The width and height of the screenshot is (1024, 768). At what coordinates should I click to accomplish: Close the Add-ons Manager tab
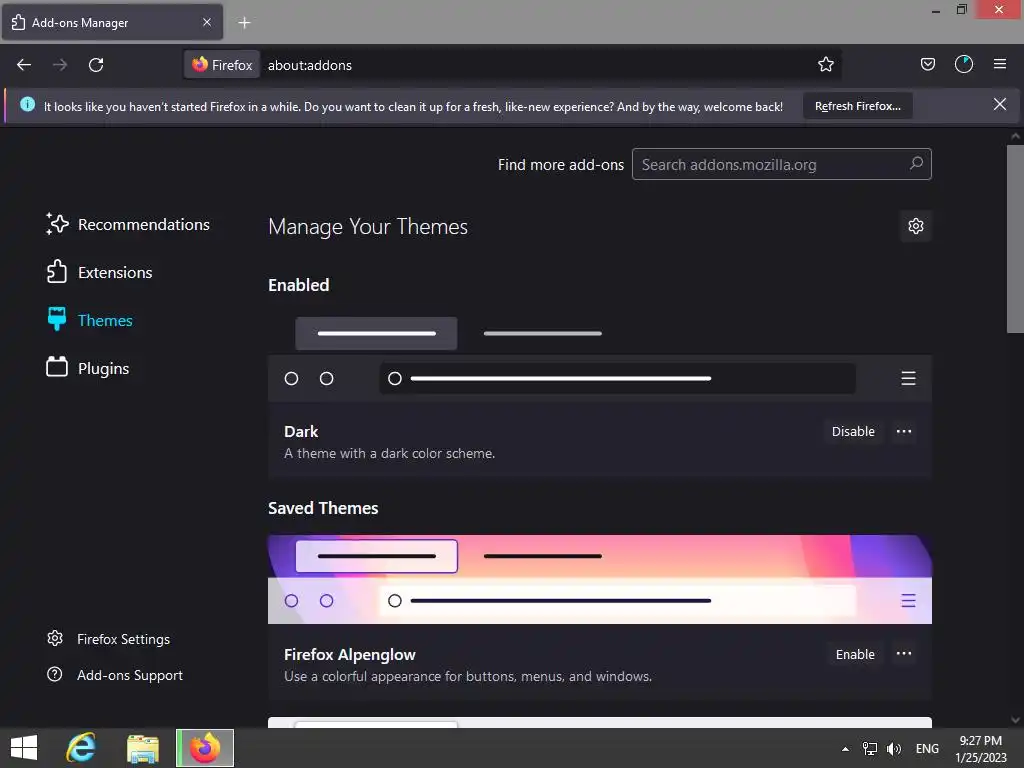tap(206, 22)
